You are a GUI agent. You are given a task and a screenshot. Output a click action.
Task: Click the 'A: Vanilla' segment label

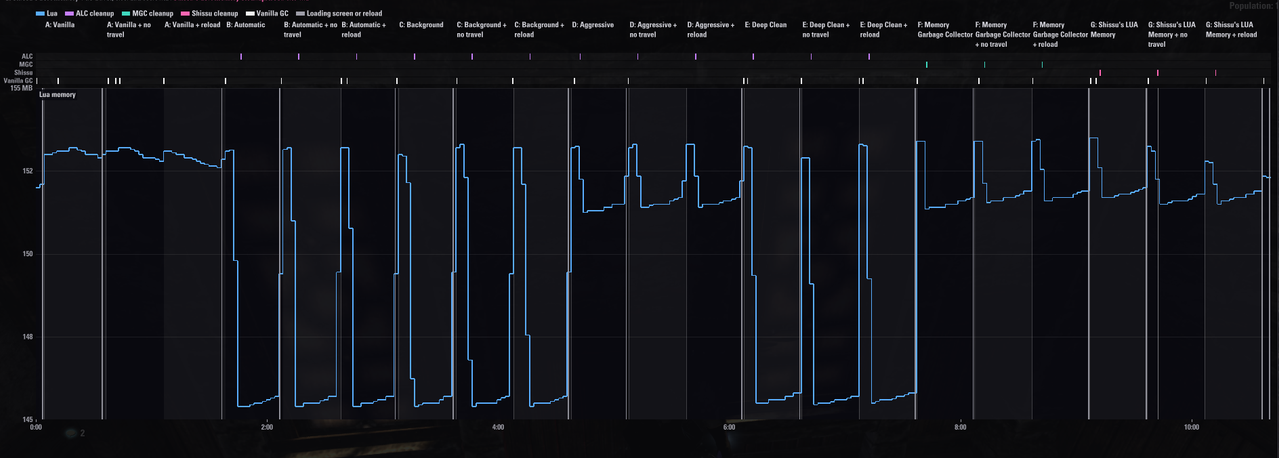click(60, 24)
